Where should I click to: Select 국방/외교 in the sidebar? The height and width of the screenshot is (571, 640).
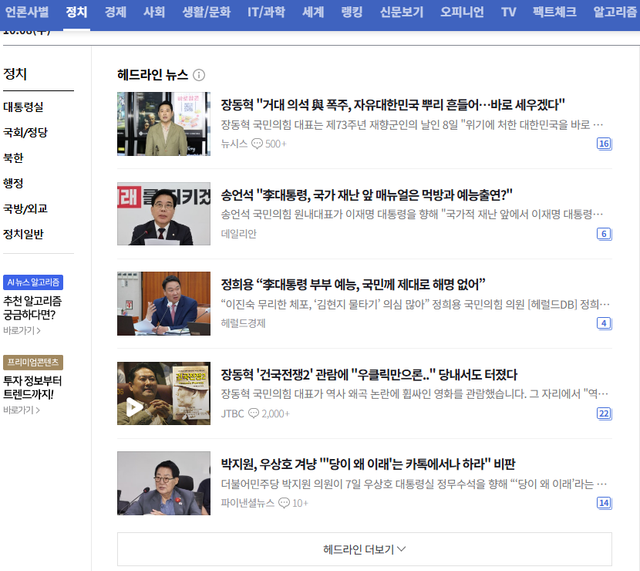click(x=25, y=209)
